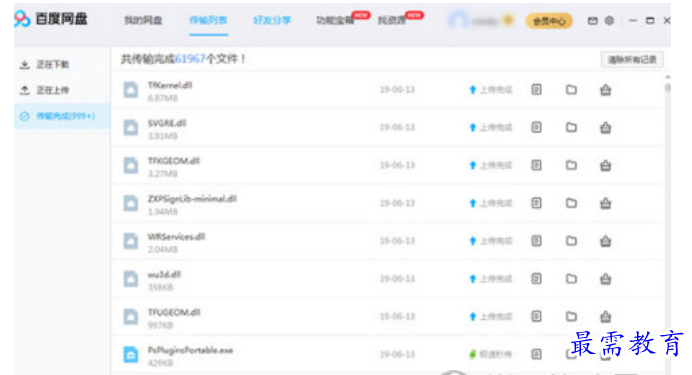Click the 61967 file count in the header
Screen dimensions: 692x375
pyautogui.click(x=190, y=59)
